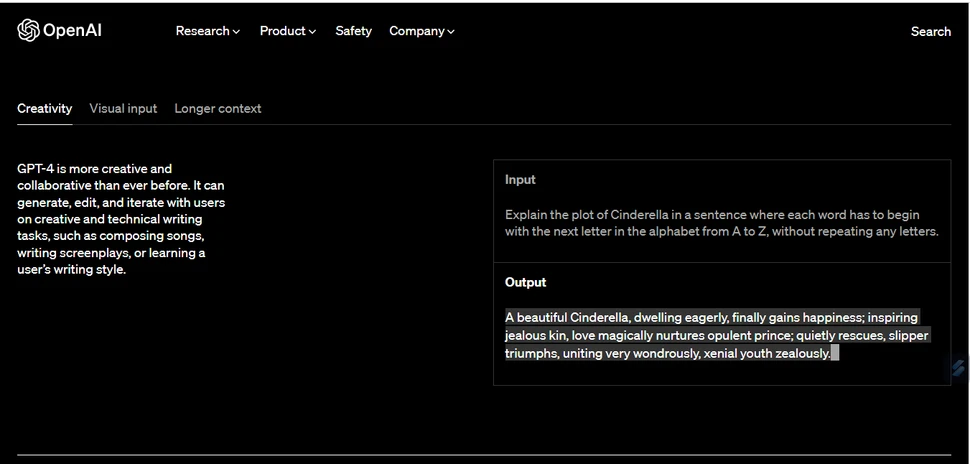Viewport: 970px width, 464px height.
Task: Expand the Product navigation menu
Action: [282, 31]
